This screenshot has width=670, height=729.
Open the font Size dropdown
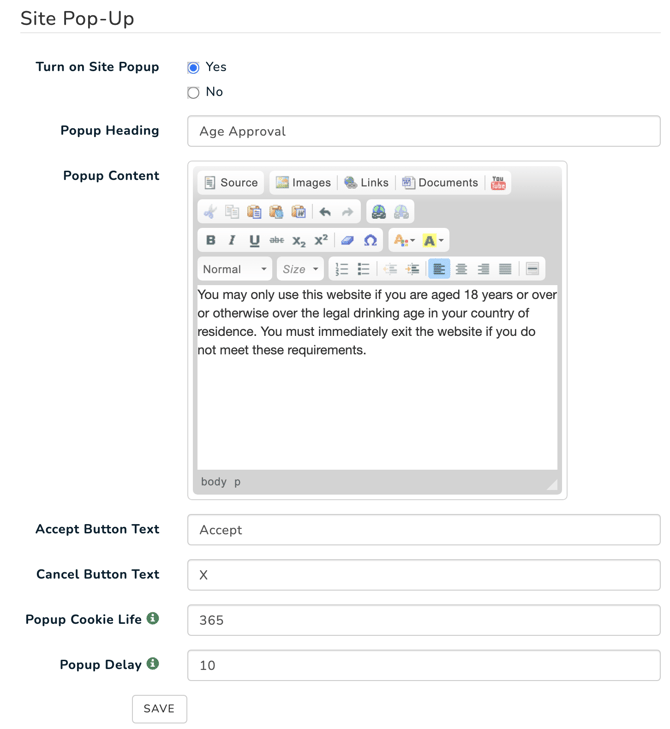tap(300, 269)
